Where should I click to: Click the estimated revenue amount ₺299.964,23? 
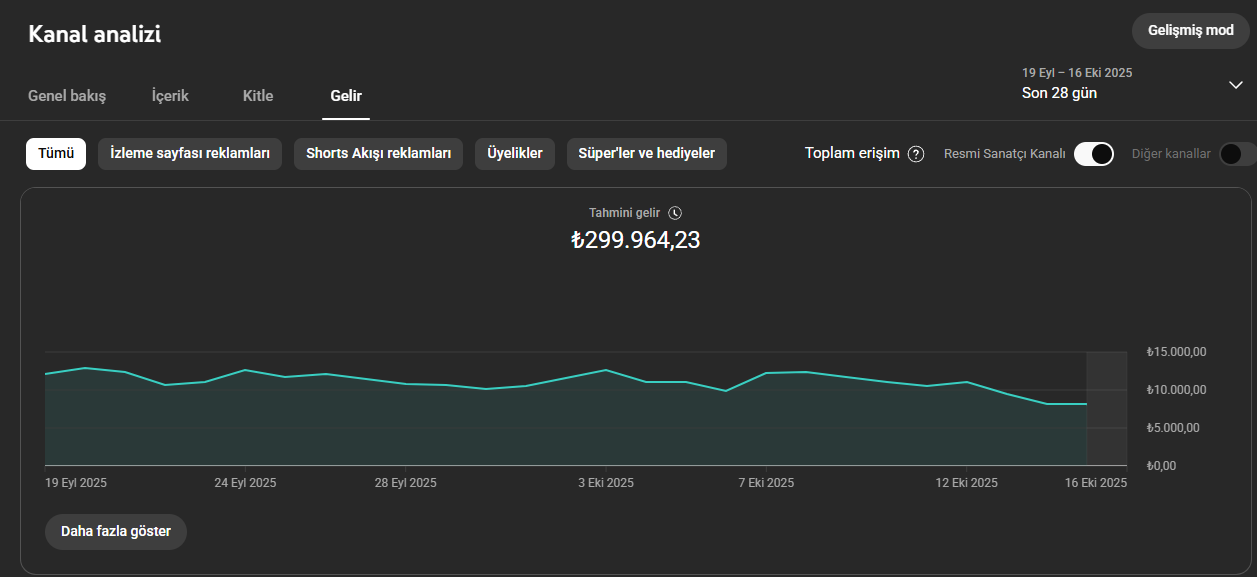click(x=636, y=240)
